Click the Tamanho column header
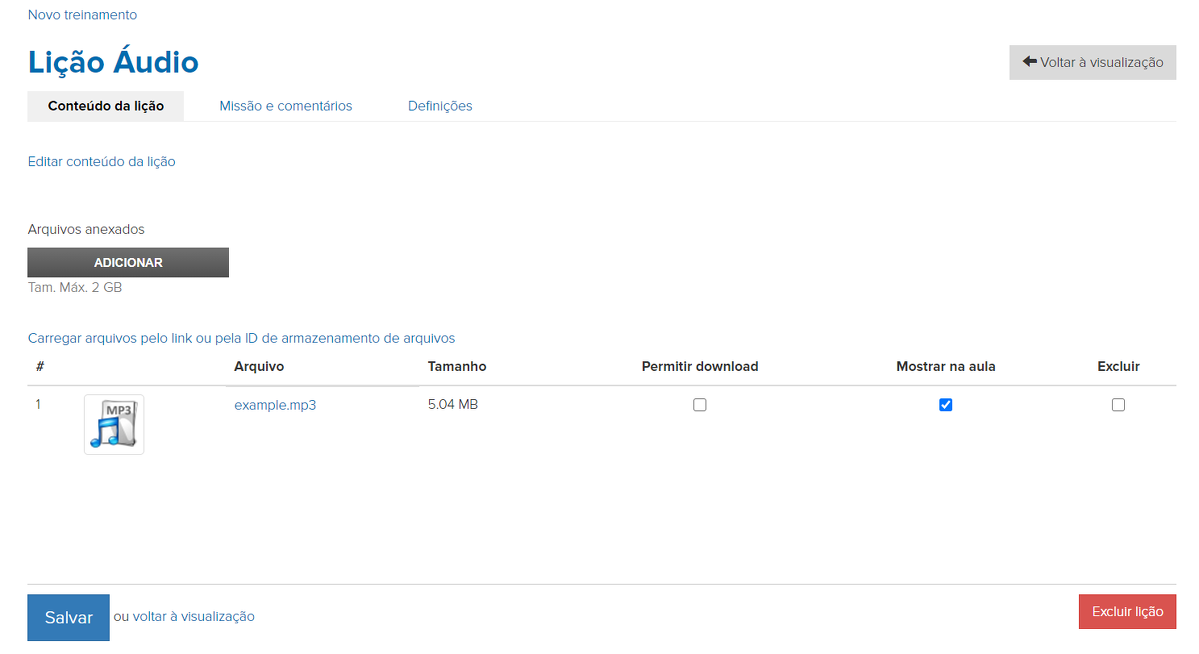This screenshot has width=1199, height=654. pos(457,366)
